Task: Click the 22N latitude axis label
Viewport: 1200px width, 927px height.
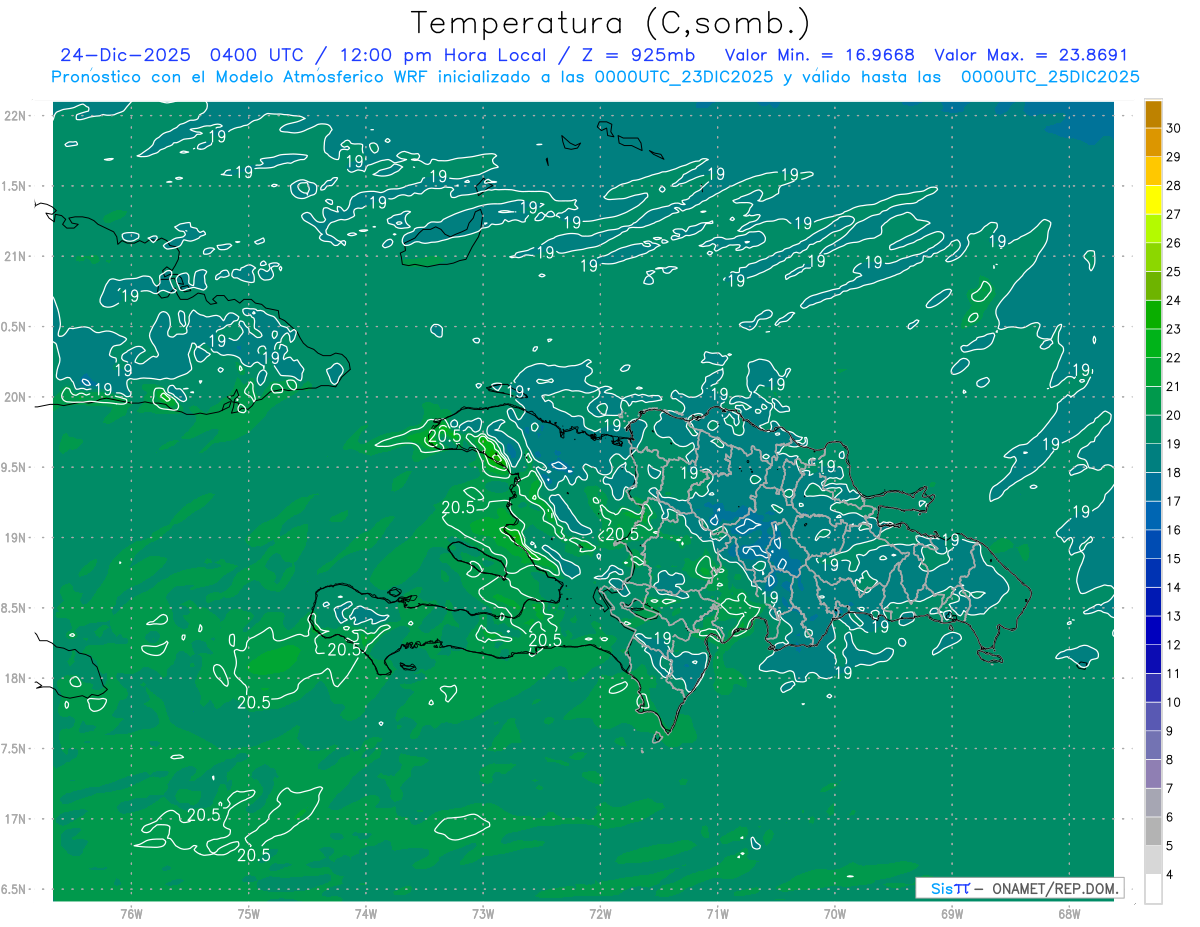Action: pyautogui.click(x=14, y=116)
